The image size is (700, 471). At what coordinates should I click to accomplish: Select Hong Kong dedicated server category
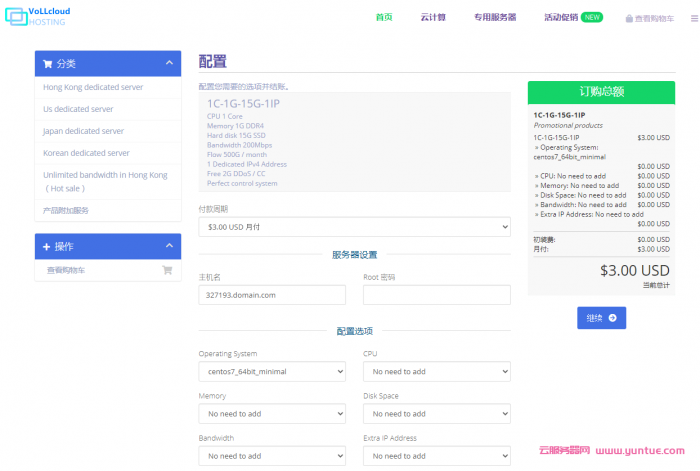click(x=93, y=87)
